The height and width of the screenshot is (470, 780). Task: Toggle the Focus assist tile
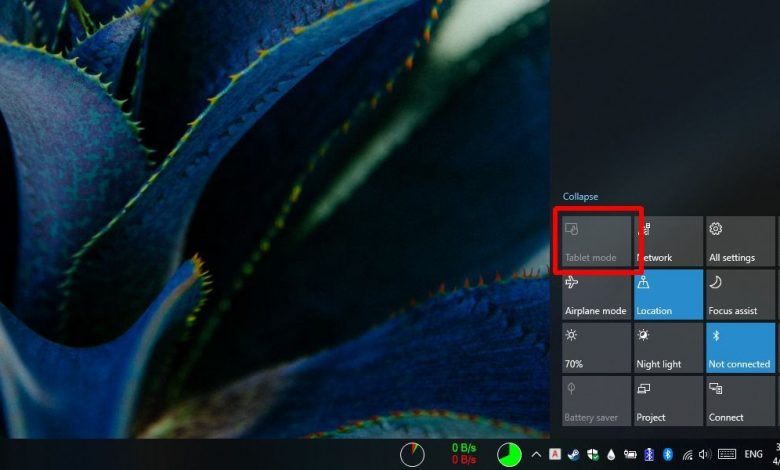click(x=740, y=294)
